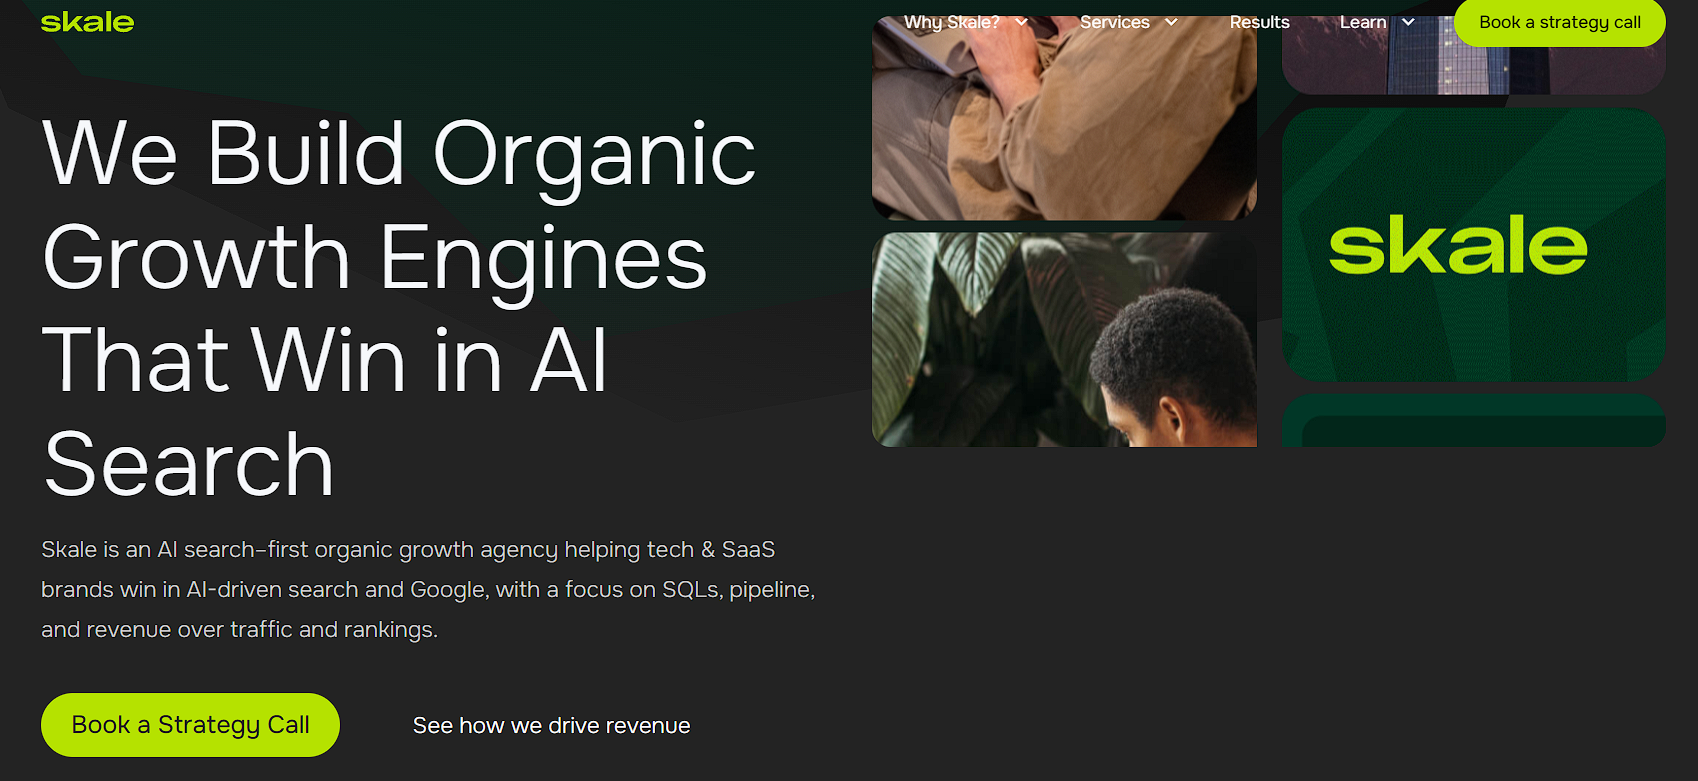This screenshot has width=1698, height=781.
Task: Select the photo of person in beige jacket
Action: coord(1064,118)
